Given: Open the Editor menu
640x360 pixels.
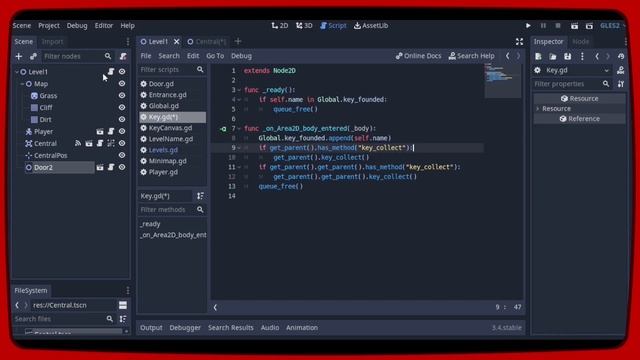Looking at the screenshot, I should tap(104, 26).
